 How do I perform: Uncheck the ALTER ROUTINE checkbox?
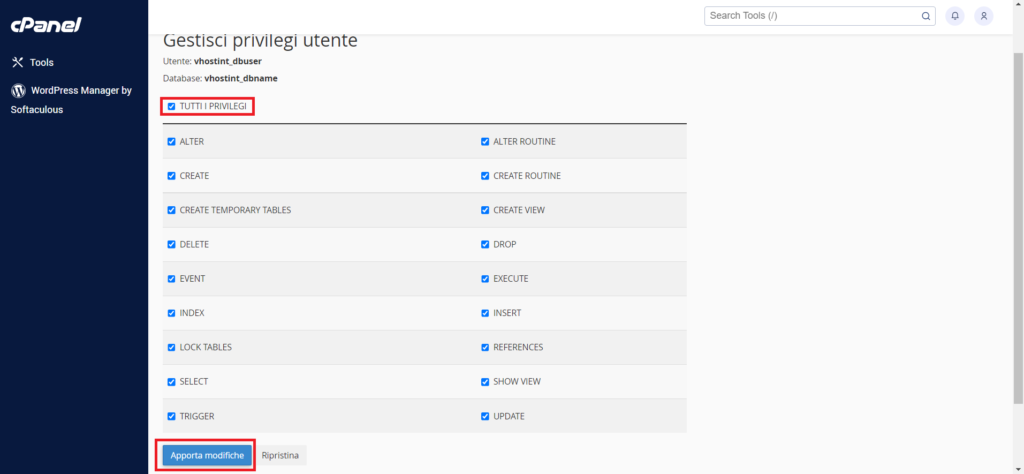click(485, 141)
